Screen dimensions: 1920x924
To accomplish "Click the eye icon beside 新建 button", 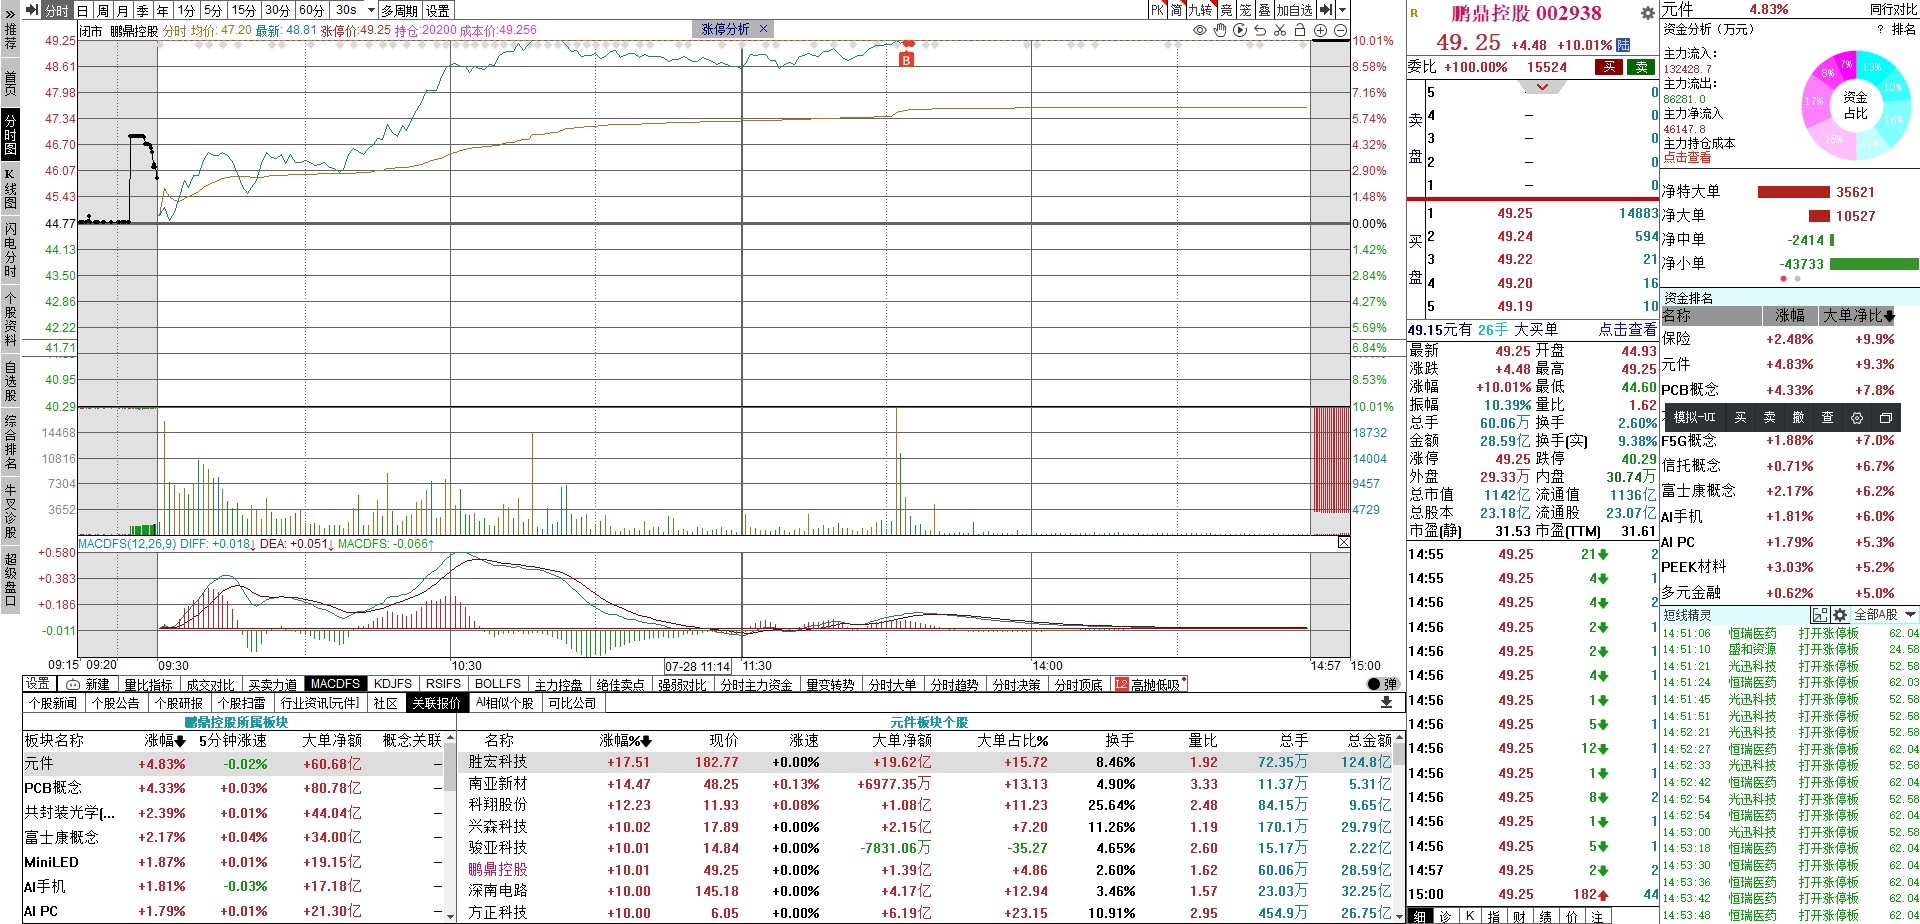I will (73, 685).
